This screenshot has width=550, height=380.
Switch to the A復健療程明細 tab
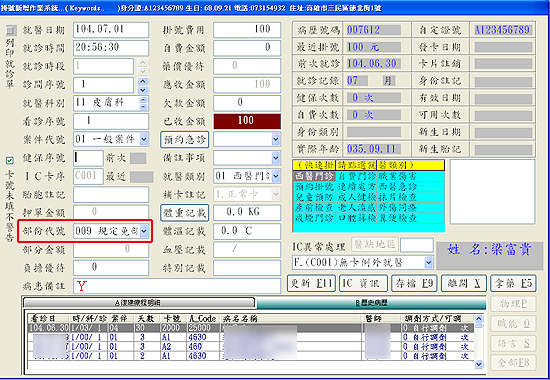[139, 302]
